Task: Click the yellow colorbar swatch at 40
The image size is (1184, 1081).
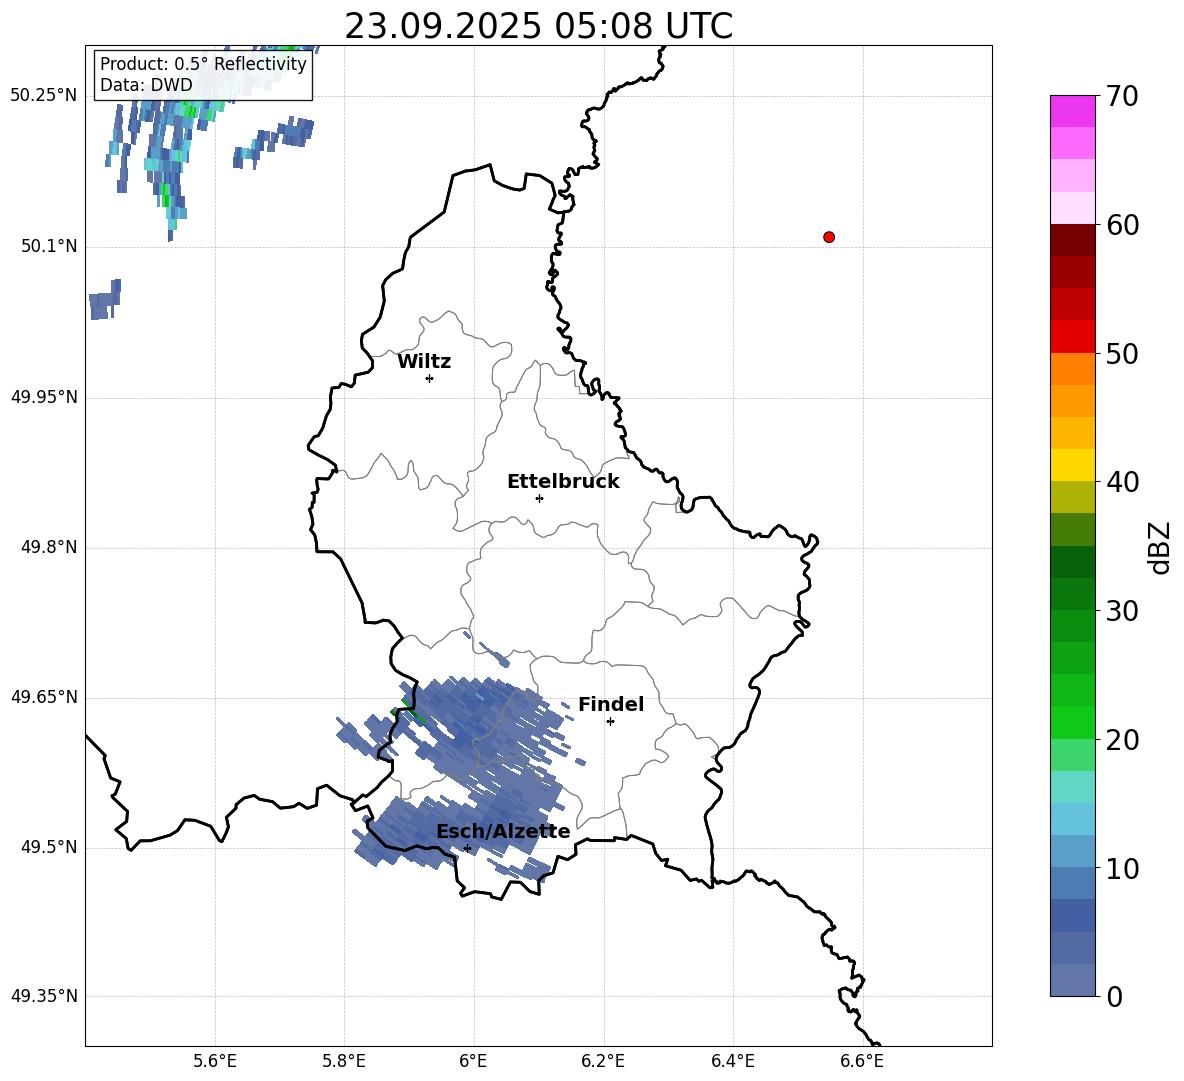Action: tap(1073, 465)
